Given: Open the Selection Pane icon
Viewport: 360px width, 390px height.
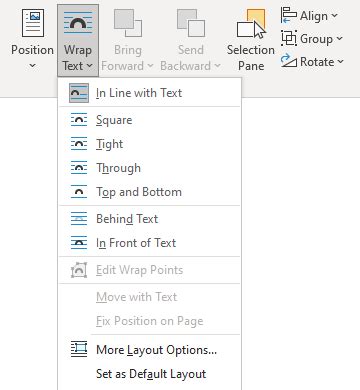Looking at the screenshot, I should point(252,24).
